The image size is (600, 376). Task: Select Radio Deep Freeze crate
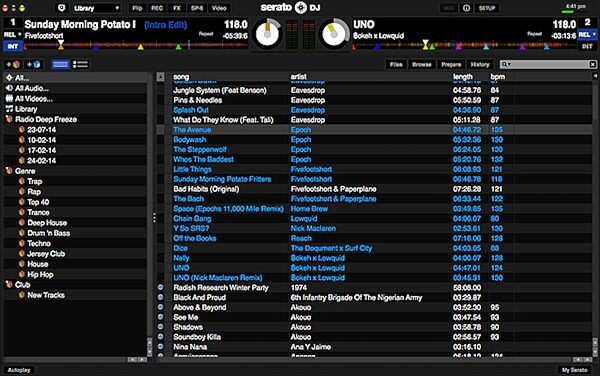point(75,119)
